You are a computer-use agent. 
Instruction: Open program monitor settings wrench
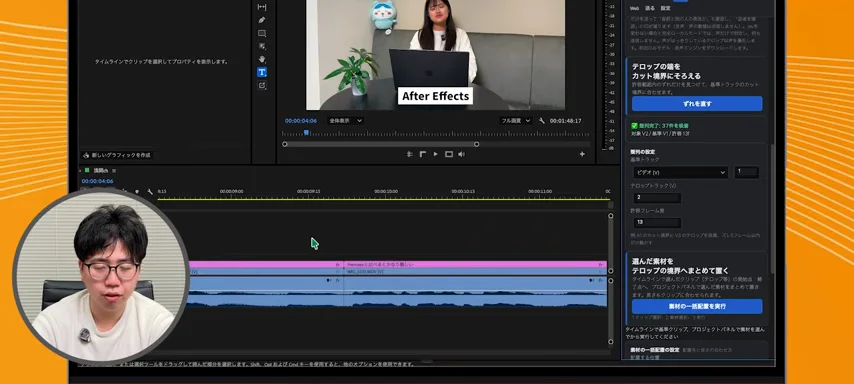tap(542, 121)
